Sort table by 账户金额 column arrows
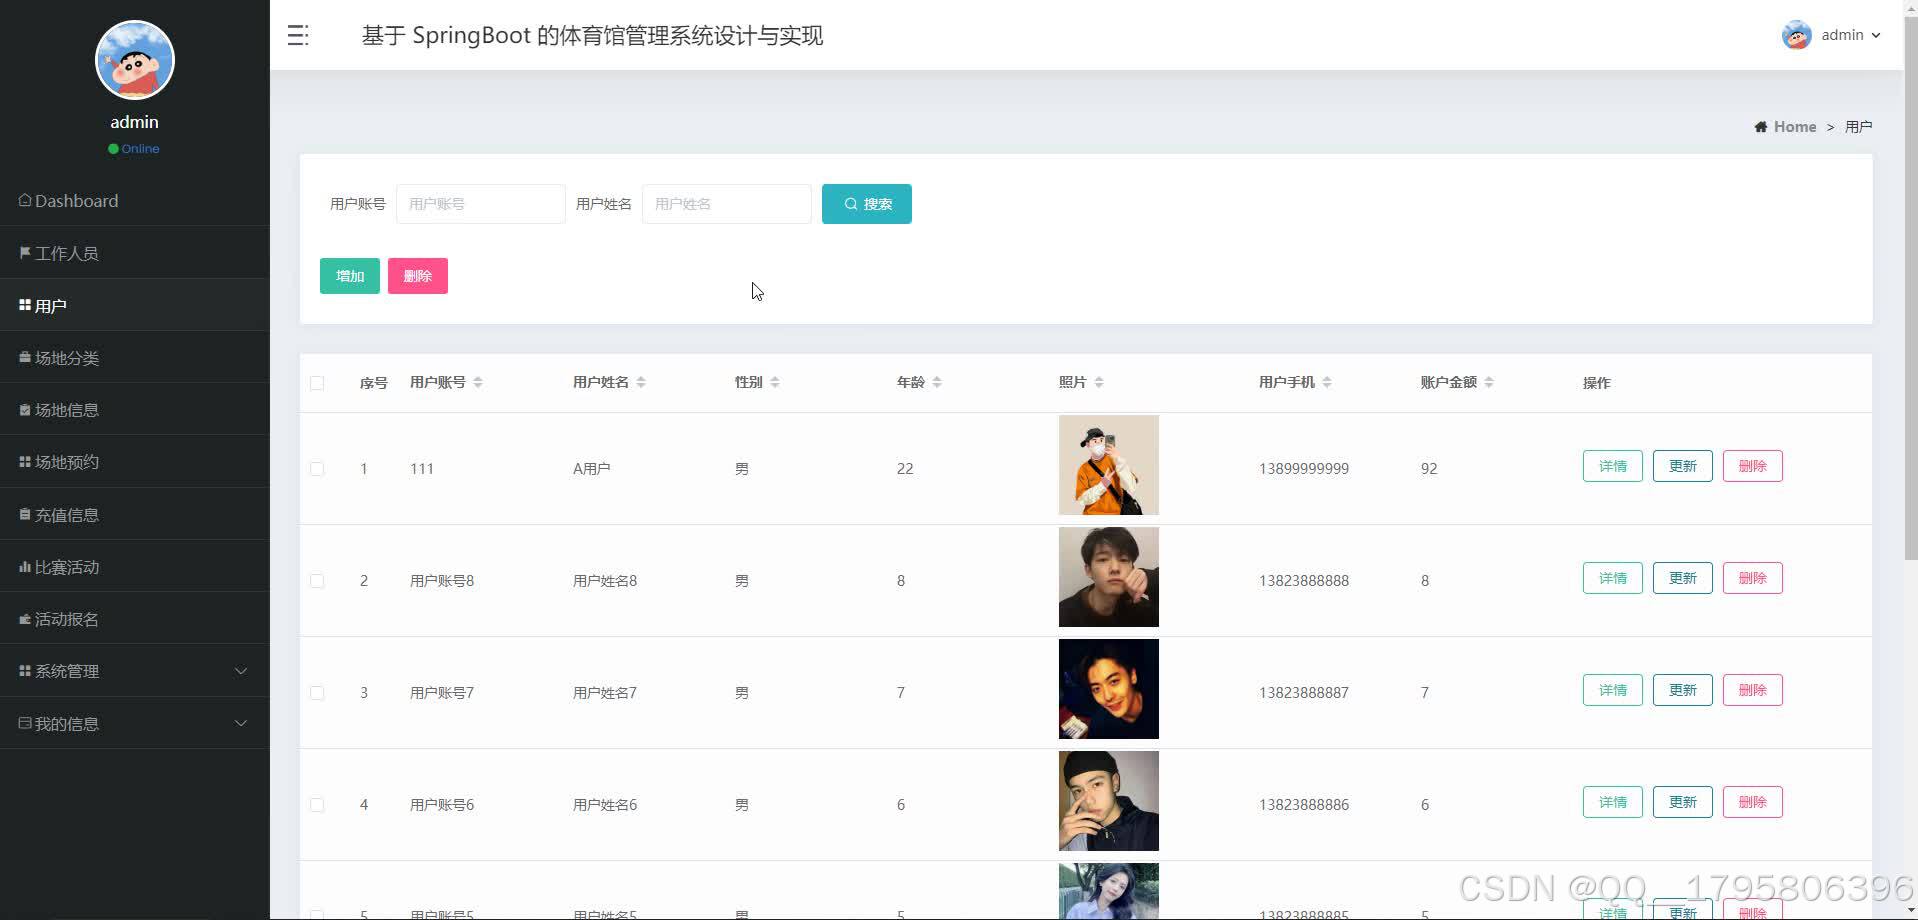The height and width of the screenshot is (920, 1918). pyautogui.click(x=1489, y=382)
